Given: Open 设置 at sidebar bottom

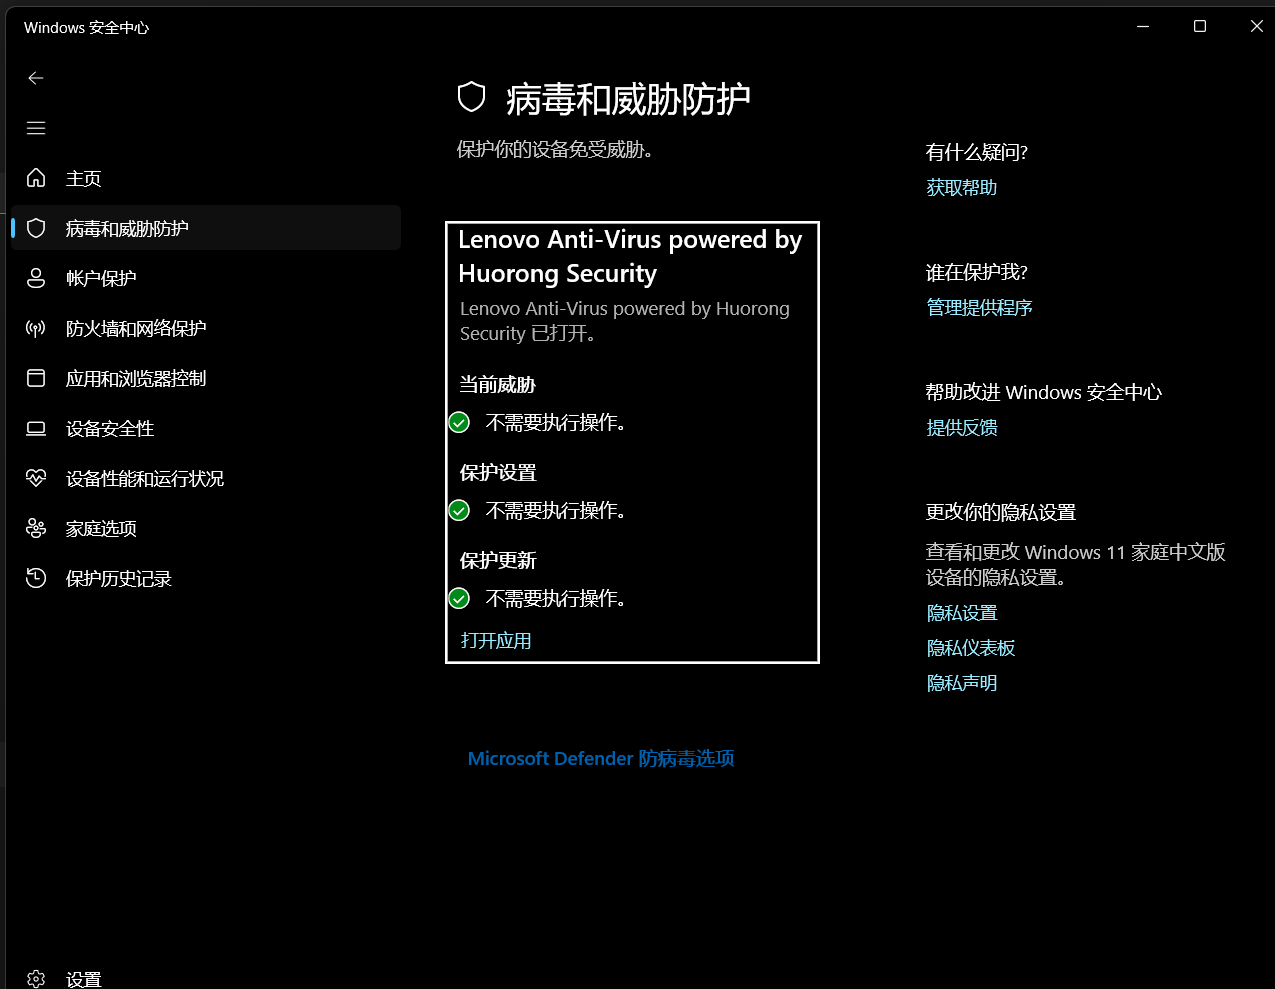Looking at the screenshot, I should [84, 979].
